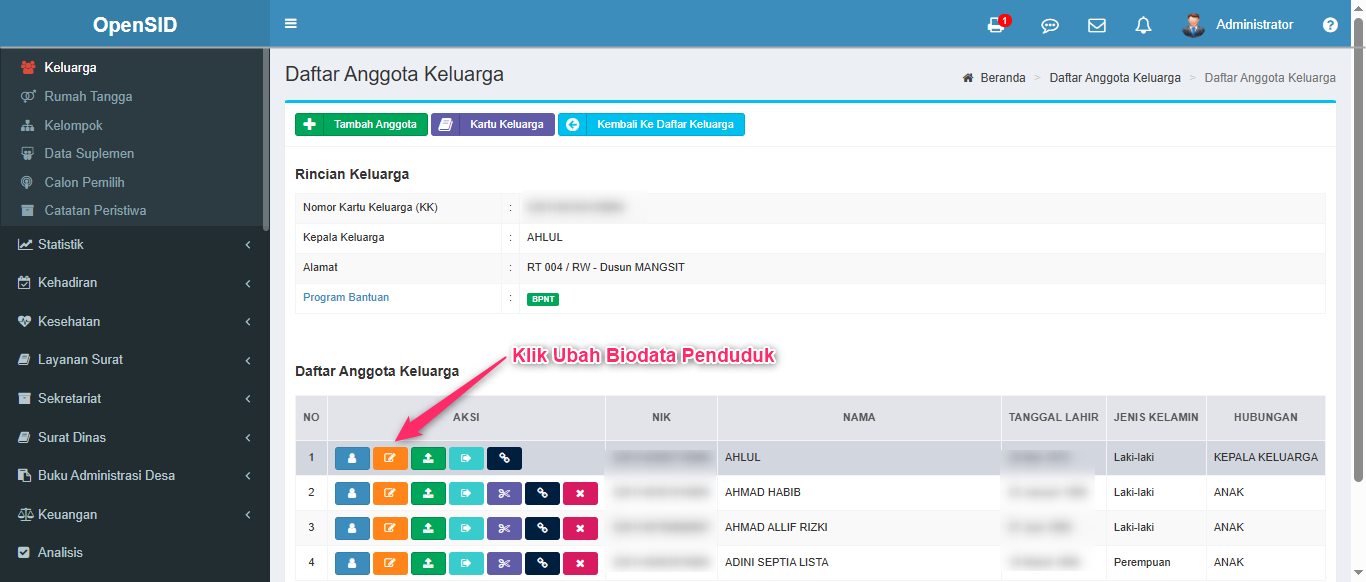1366x582 pixels.
Task: Open the printer notification icon
Action: point(997,25)
